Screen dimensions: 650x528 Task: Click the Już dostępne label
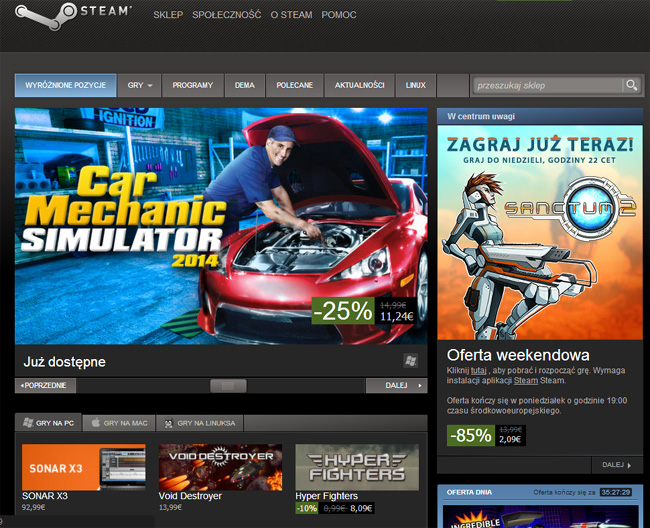[65, 362]
